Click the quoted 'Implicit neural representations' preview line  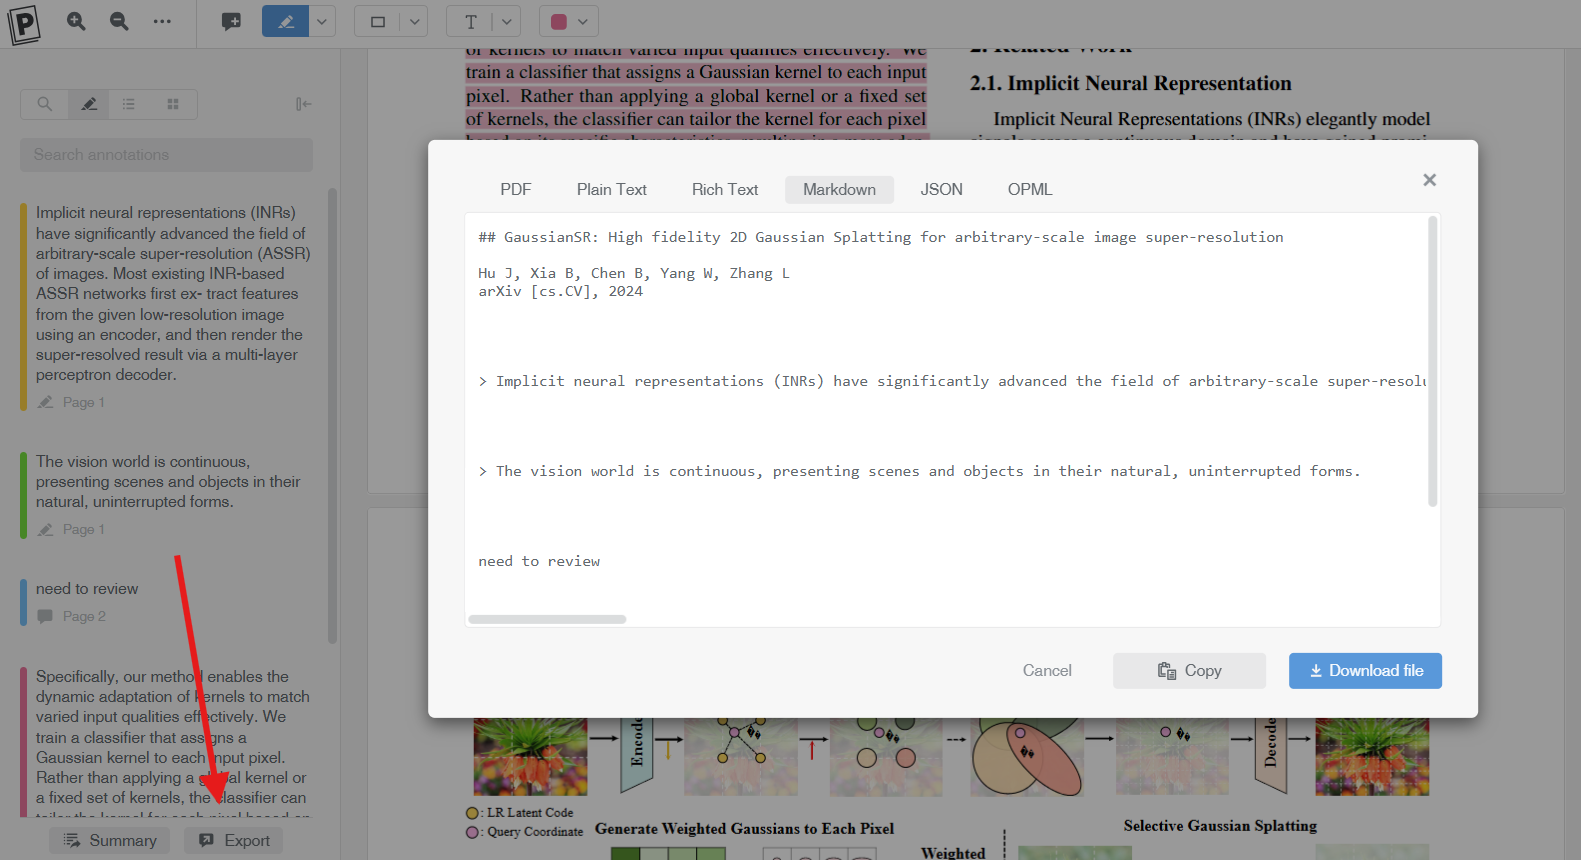[952, 382]
